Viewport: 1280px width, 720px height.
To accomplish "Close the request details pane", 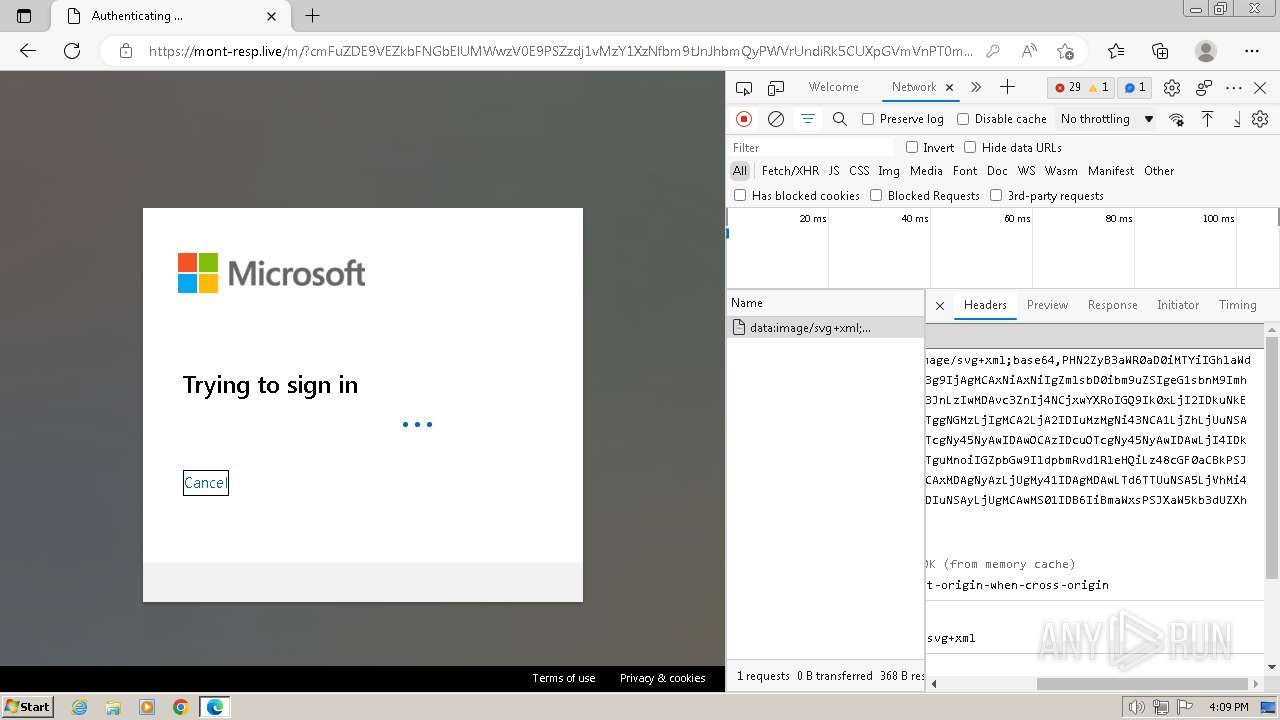I will (940, 305).
